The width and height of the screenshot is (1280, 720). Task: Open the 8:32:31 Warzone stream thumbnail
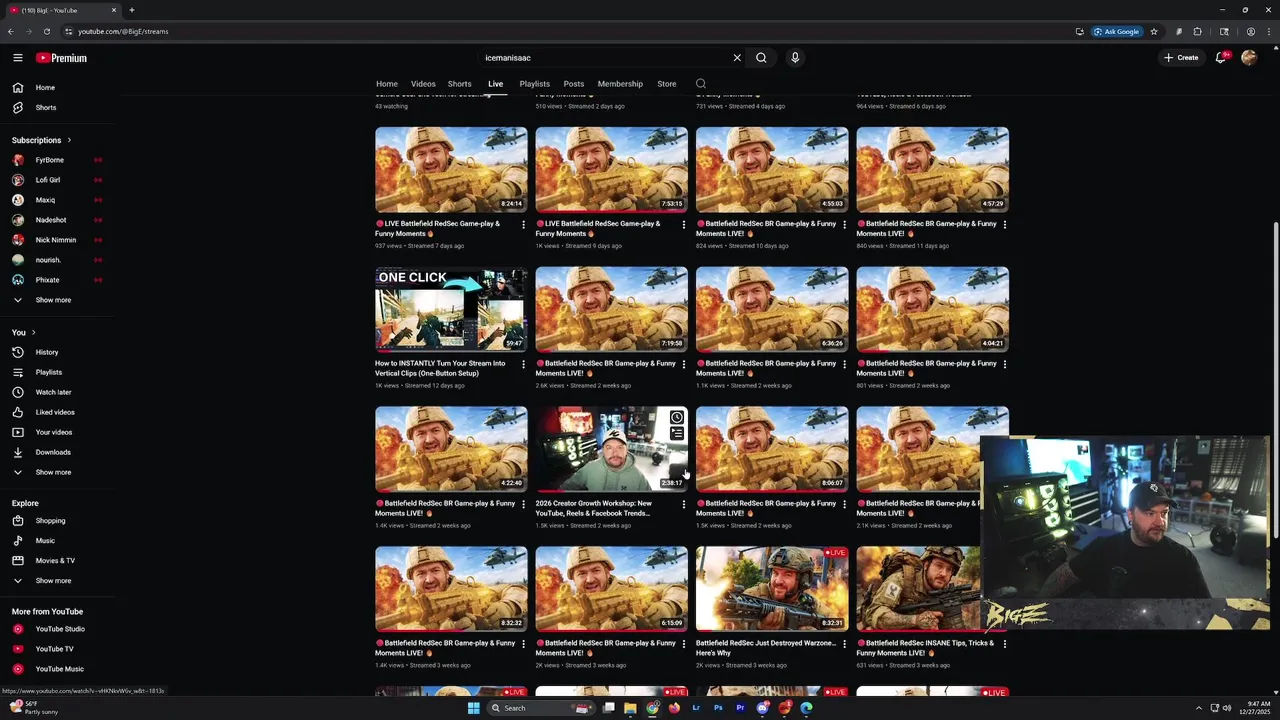tap(772, 589)
